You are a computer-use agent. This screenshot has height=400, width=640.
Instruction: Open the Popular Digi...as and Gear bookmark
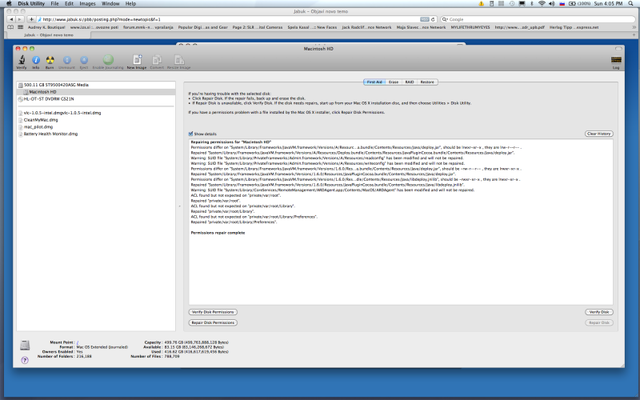pos(203,27)
